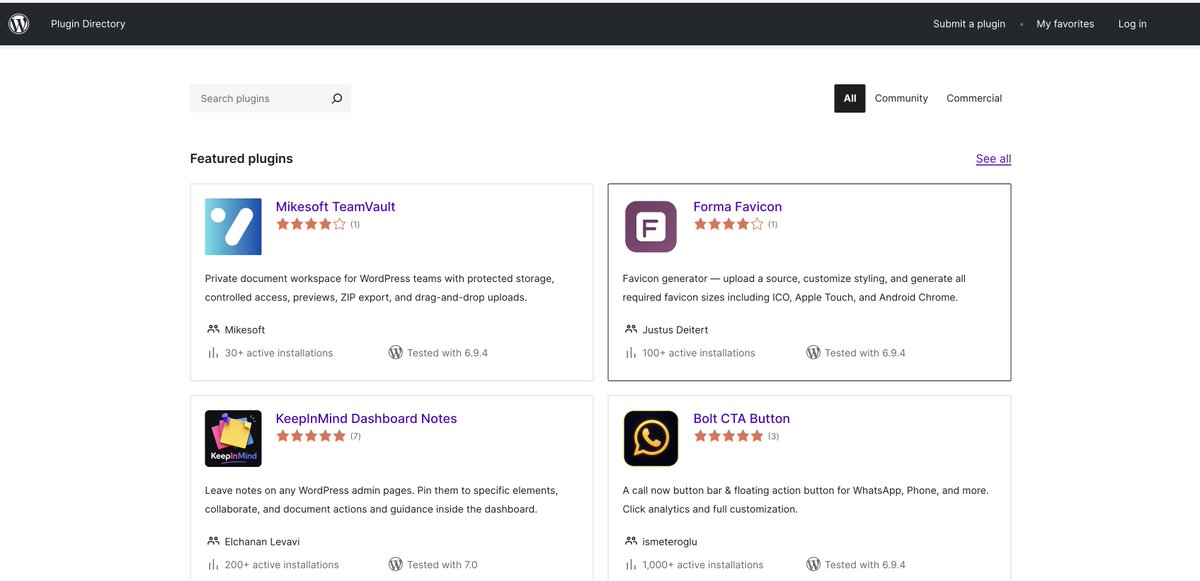Open the WordPress logo home link
The image size is (1200, 581).
[19, 24]
